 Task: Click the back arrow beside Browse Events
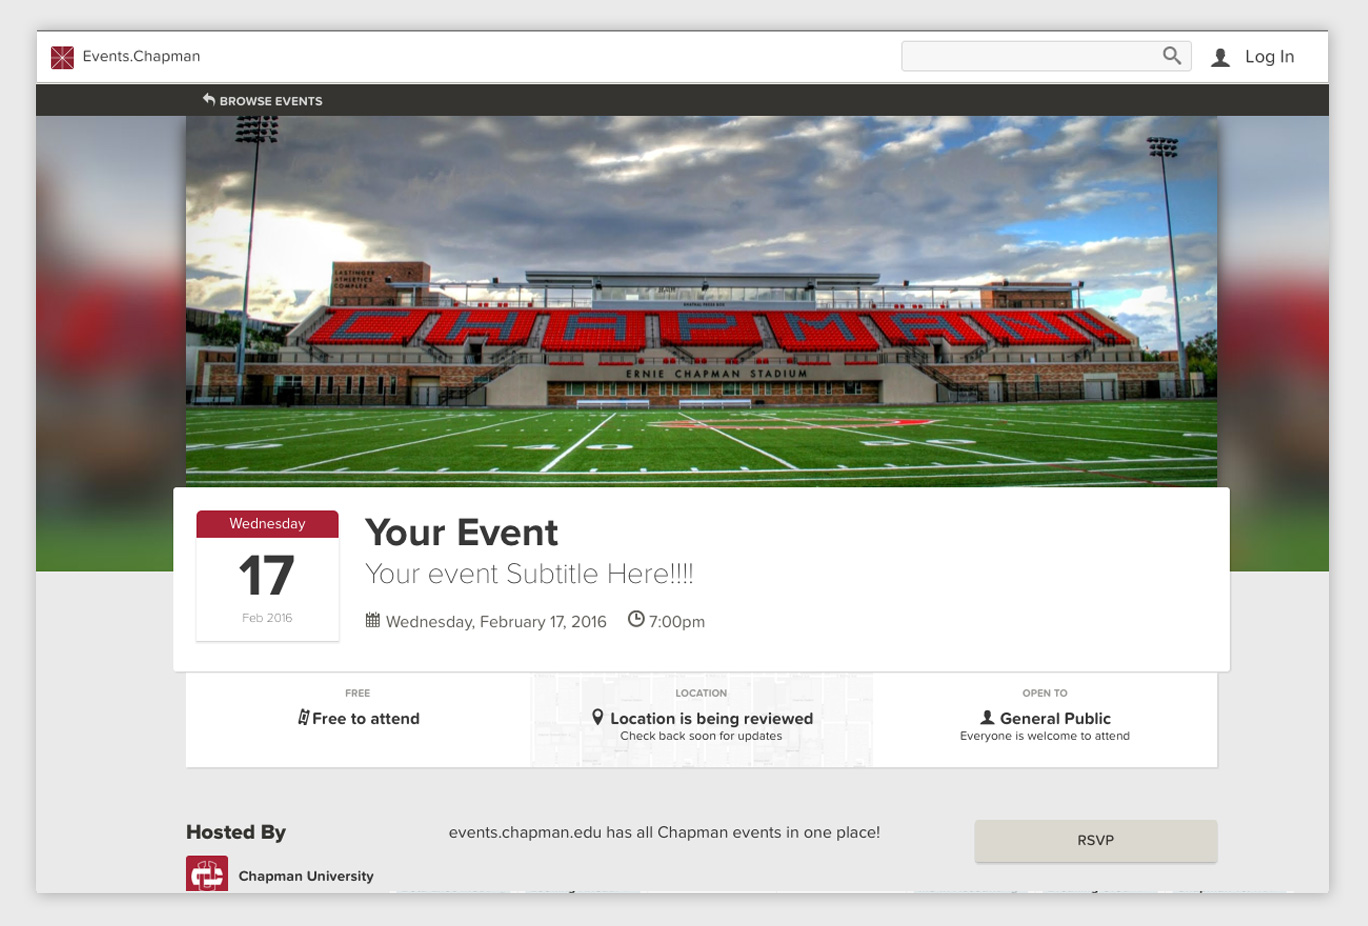(x=209, y=99)
